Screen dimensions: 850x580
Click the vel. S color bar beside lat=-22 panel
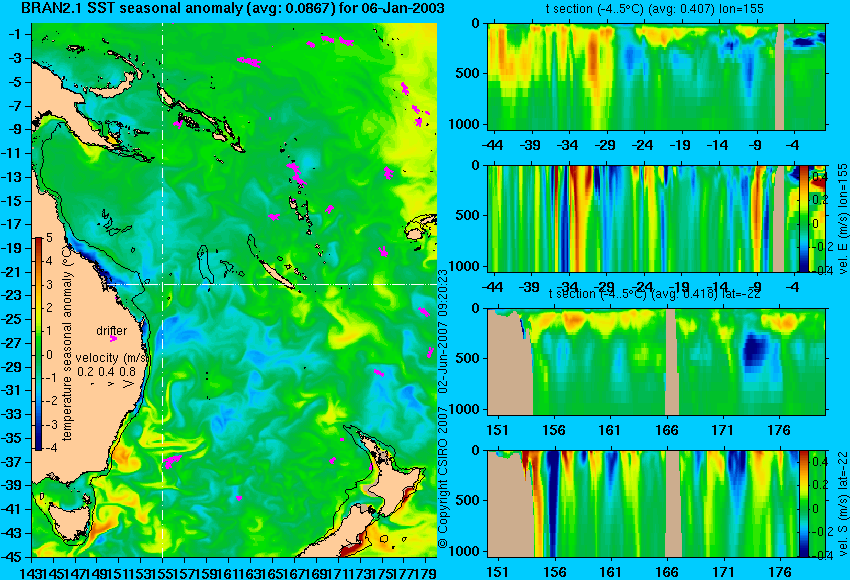click(x=804, y=504)
